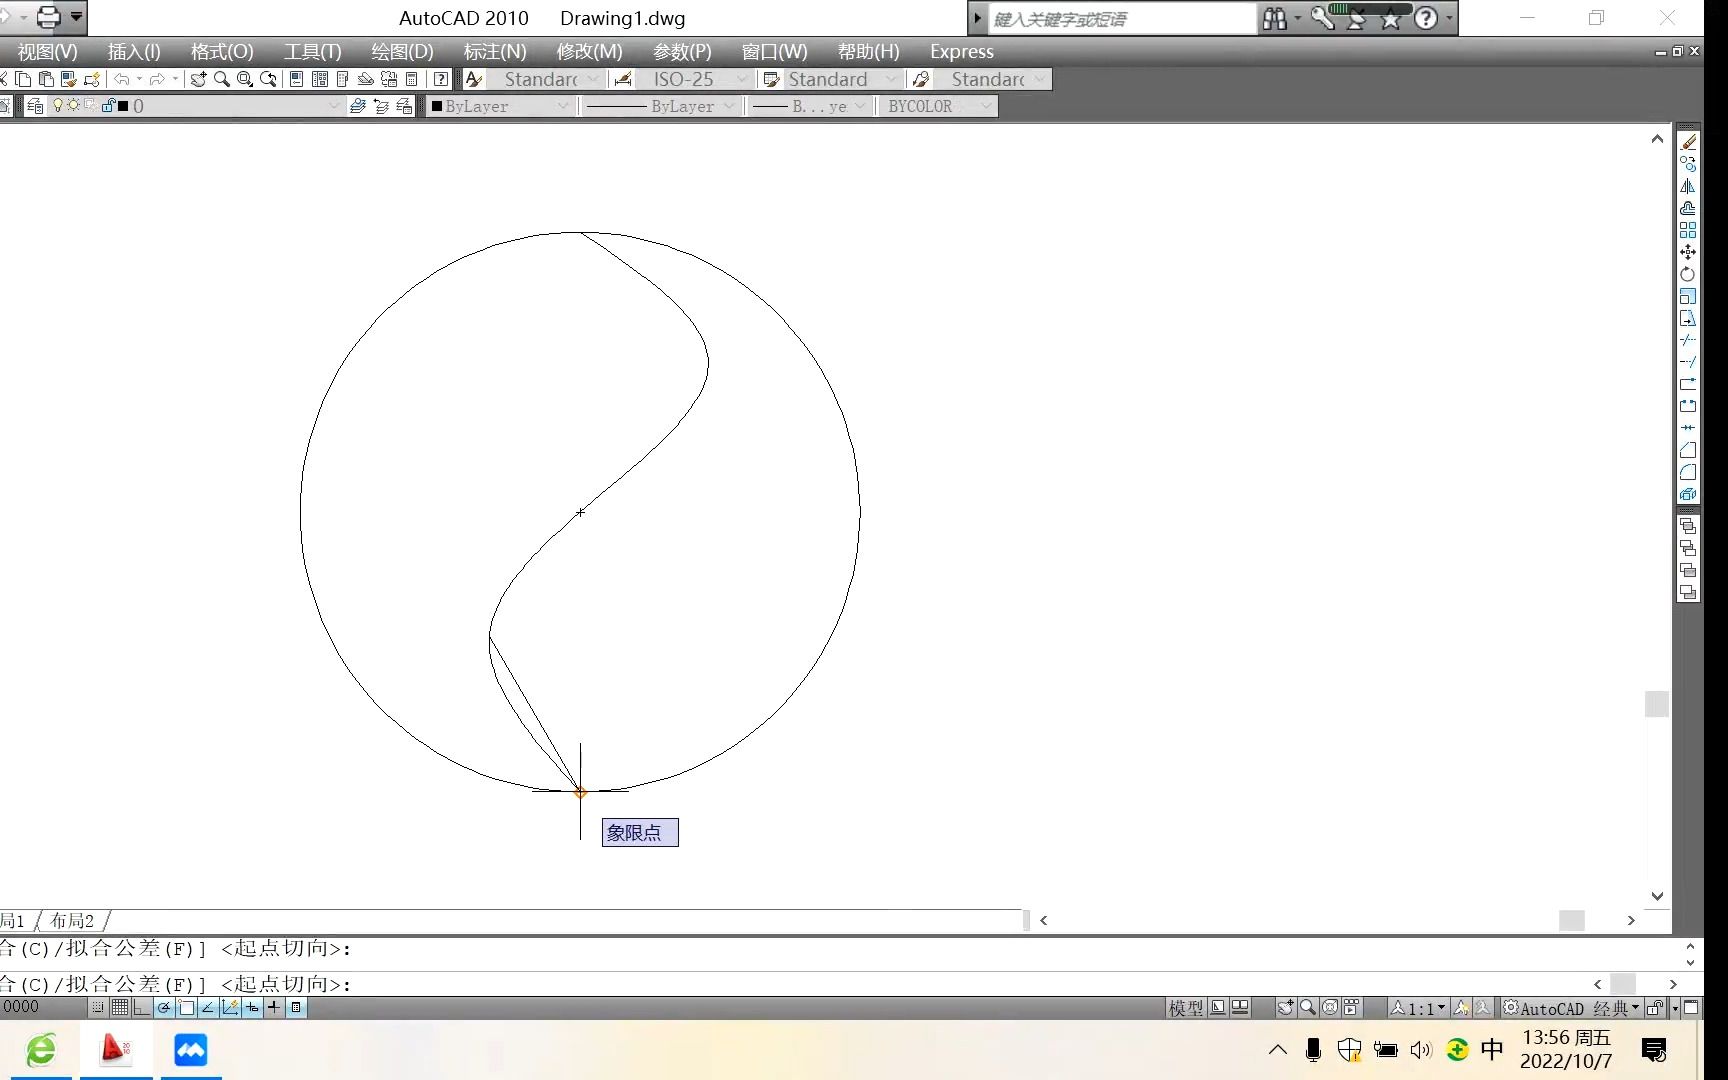Open the BYCOLOR plot style dropdown
The width and height of the screenshot is (1728, 1080).
pyautogui.click(x=938, y=106)
